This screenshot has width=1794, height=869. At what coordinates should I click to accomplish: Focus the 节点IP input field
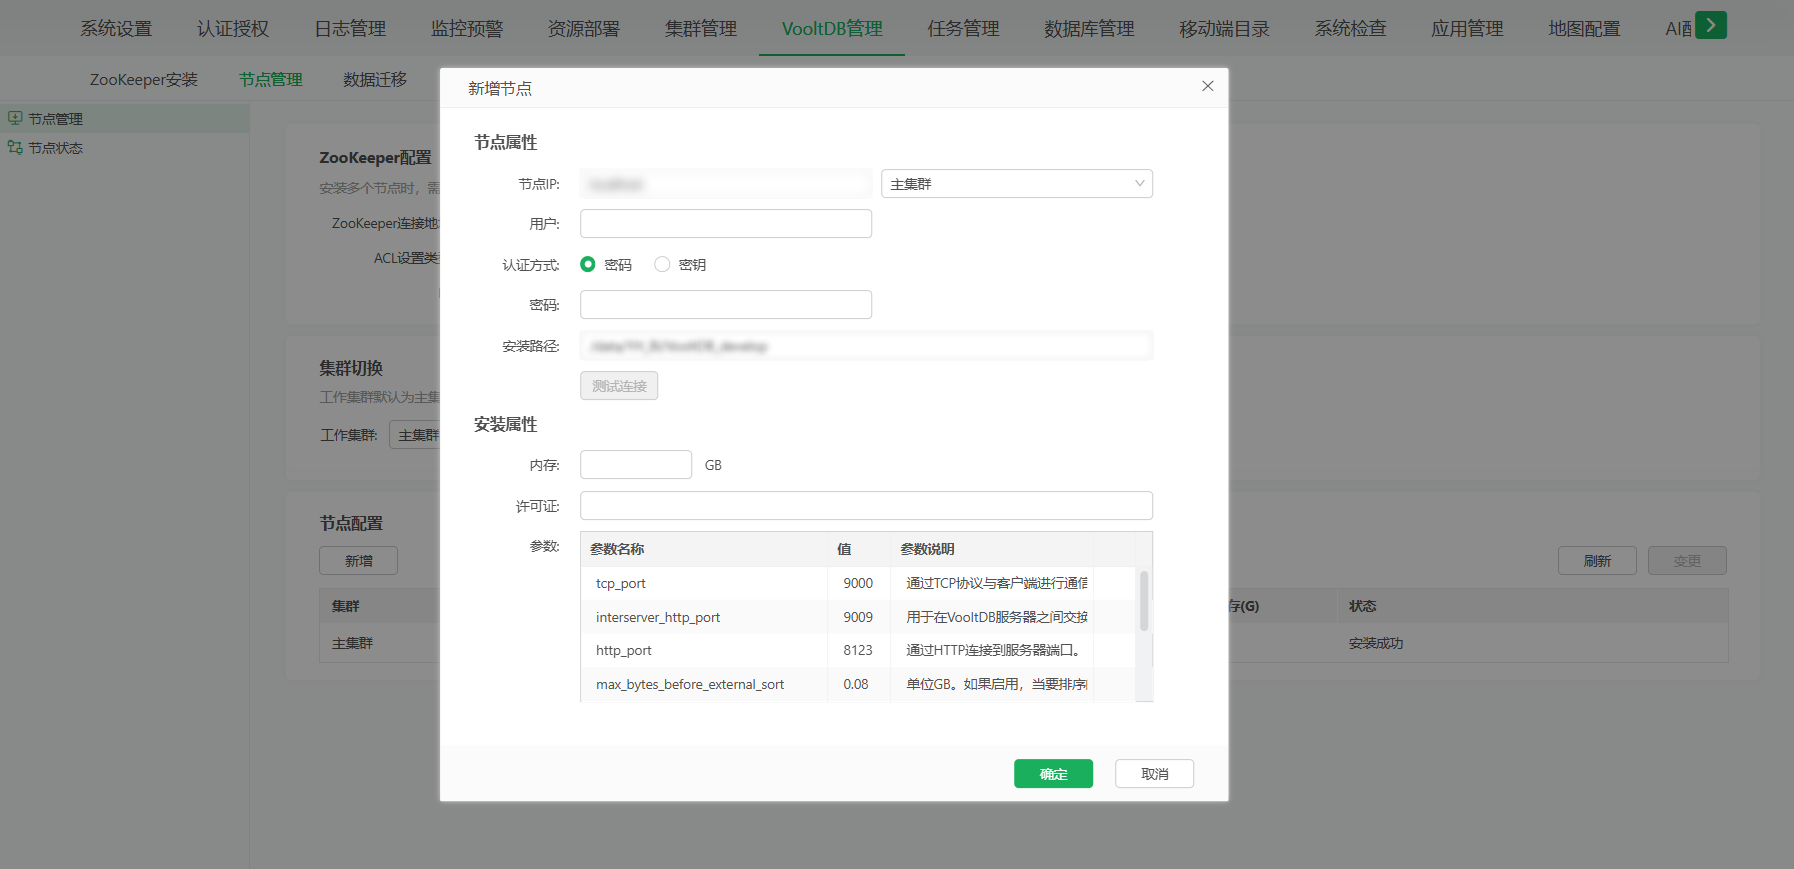726,184
